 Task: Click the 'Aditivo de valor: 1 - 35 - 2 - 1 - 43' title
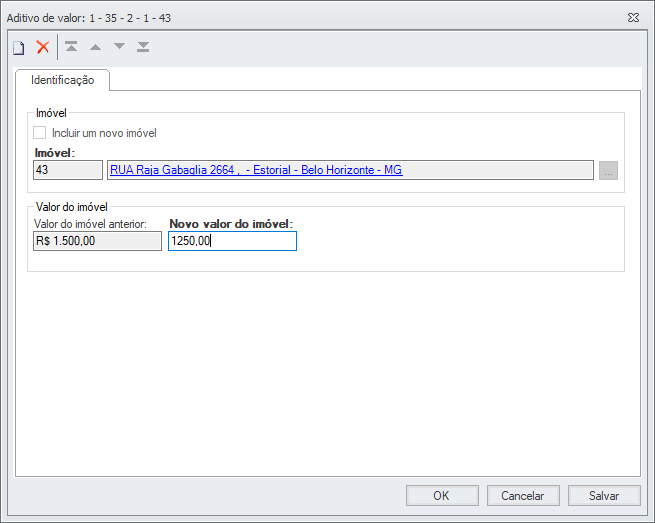(89, 18)
